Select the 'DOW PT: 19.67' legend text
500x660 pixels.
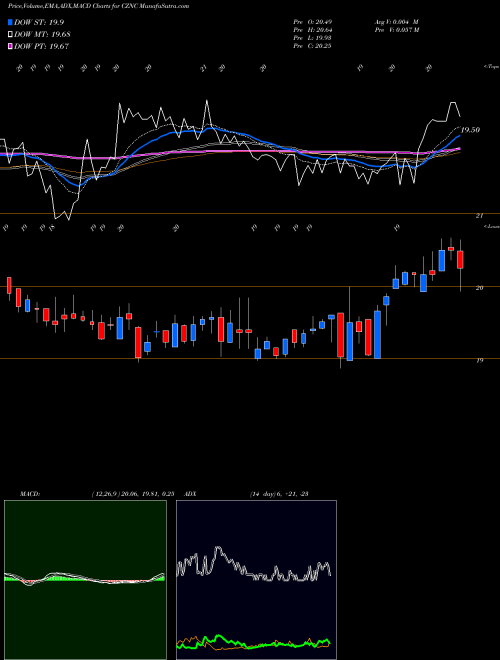pos(42,46)
